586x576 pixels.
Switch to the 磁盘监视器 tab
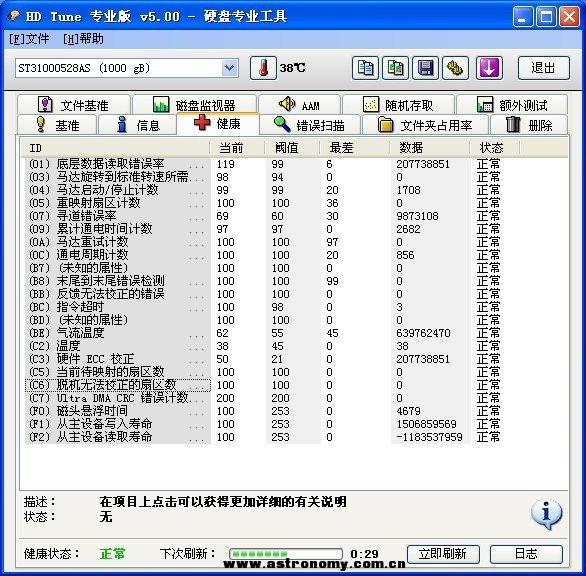click(x=194, y=105)
